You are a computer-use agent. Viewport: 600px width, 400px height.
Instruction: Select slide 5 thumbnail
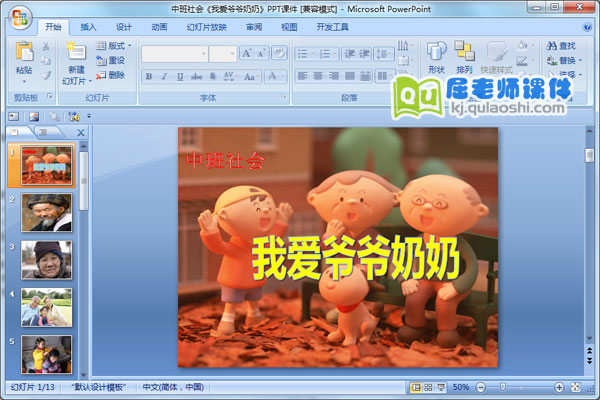point(46,354)
